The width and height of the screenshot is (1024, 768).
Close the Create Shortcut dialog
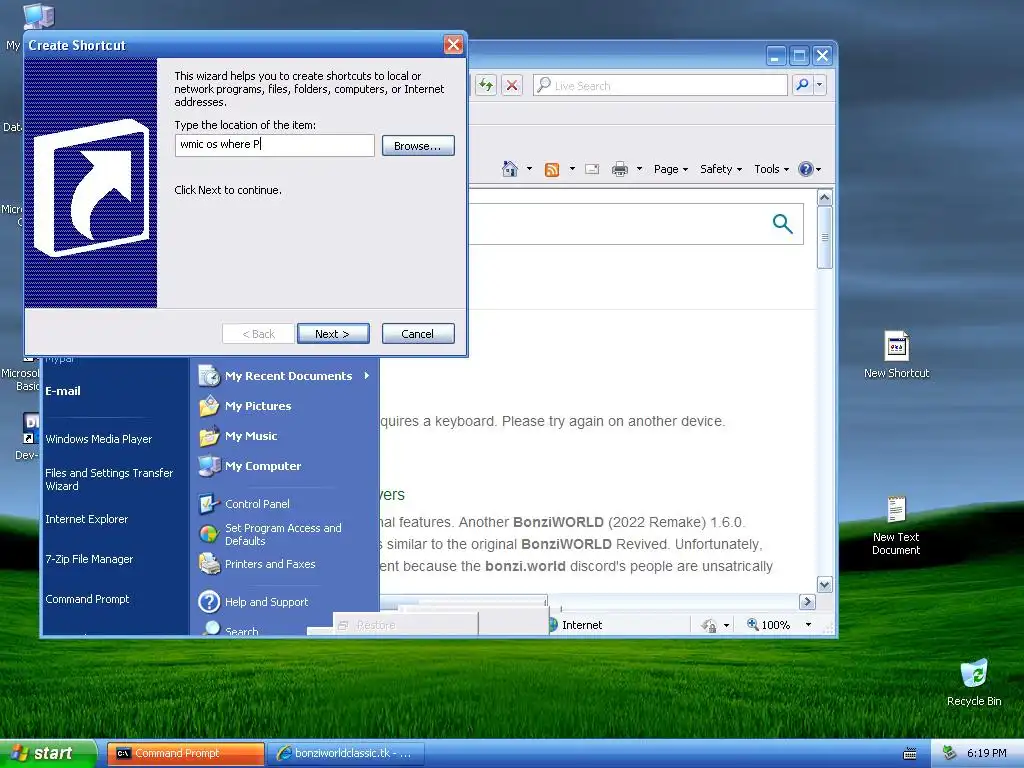click(453, 45)
